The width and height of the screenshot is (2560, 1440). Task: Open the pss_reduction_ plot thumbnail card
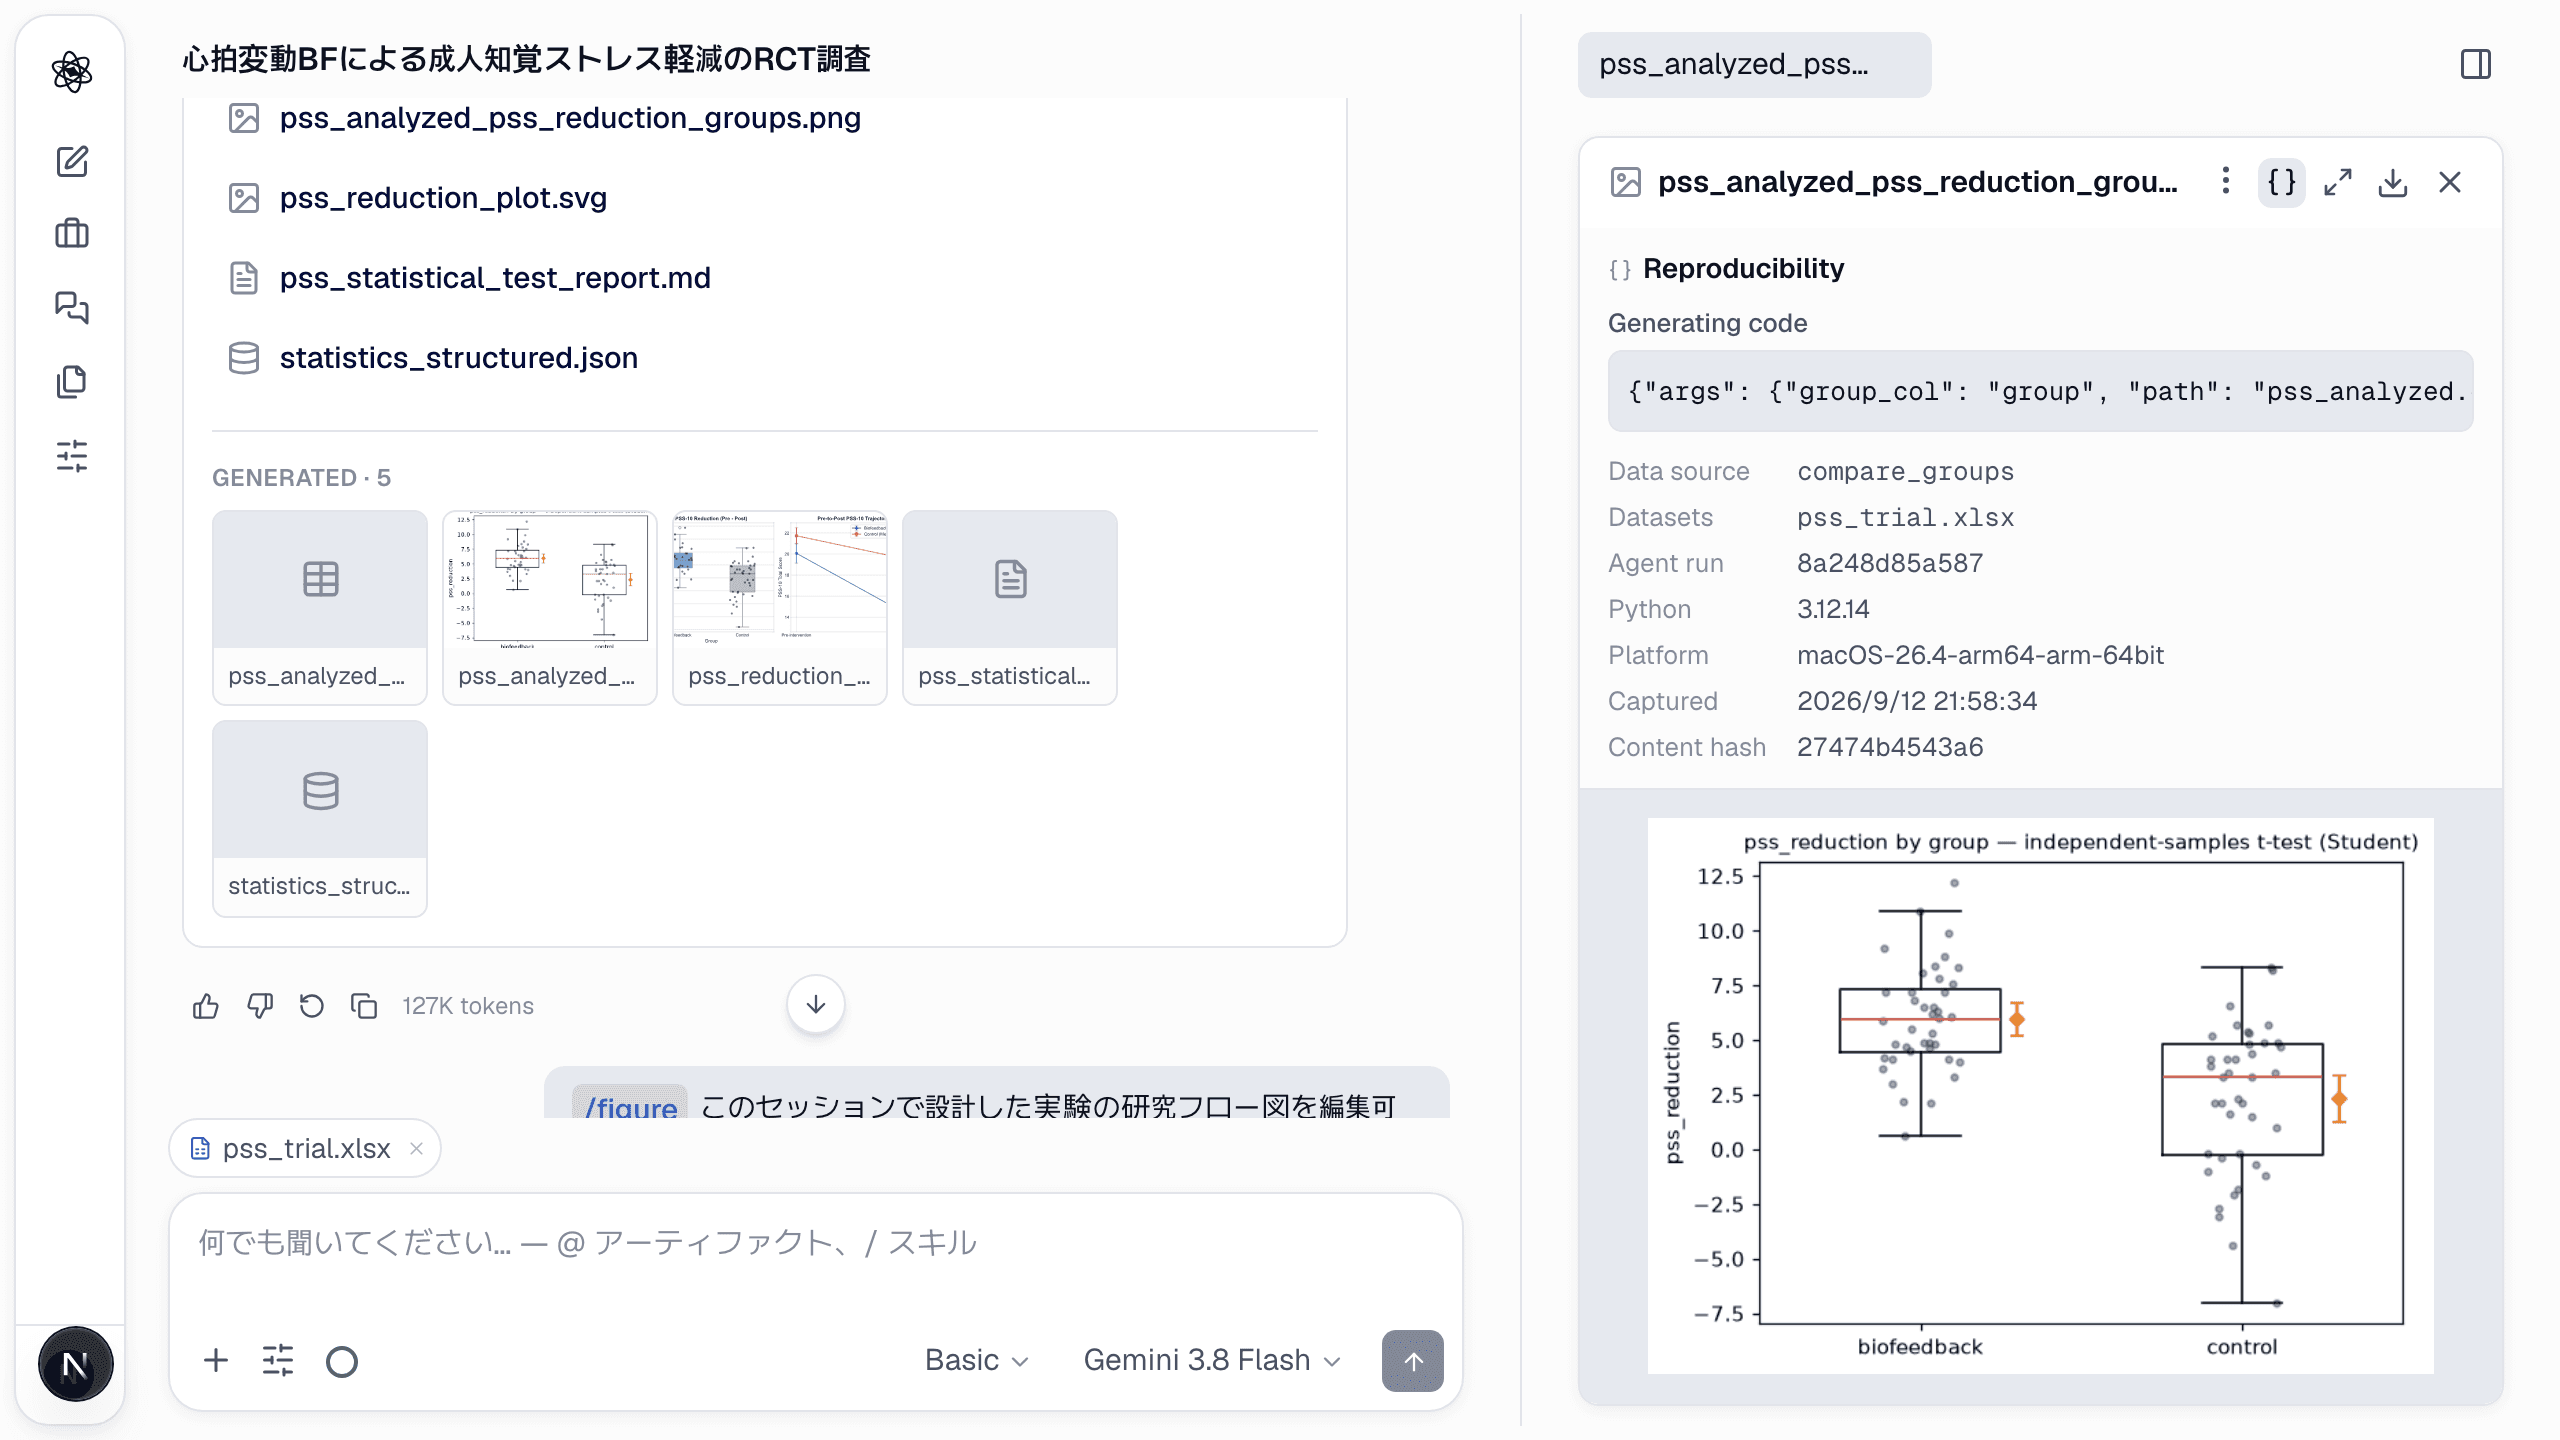point(780,607)
